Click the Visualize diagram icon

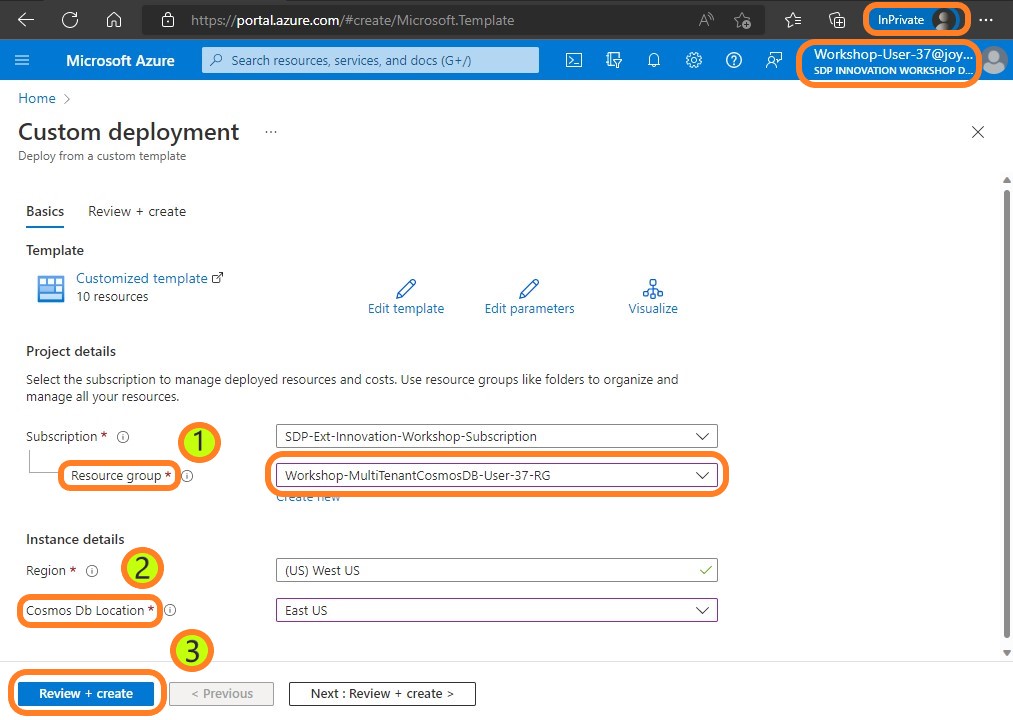(653, 288)
